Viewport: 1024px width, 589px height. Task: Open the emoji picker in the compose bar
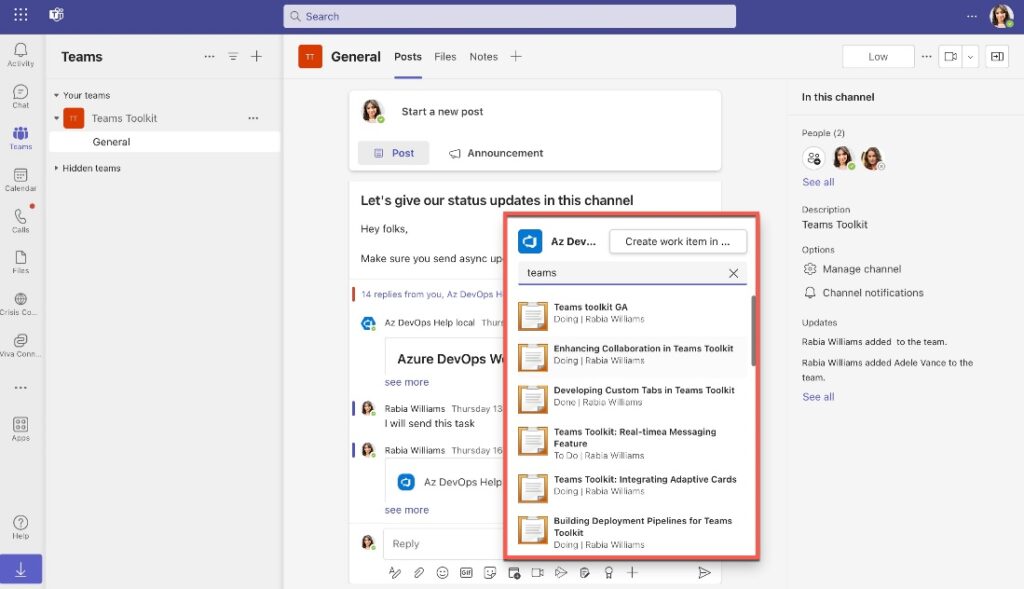[442, 572]
